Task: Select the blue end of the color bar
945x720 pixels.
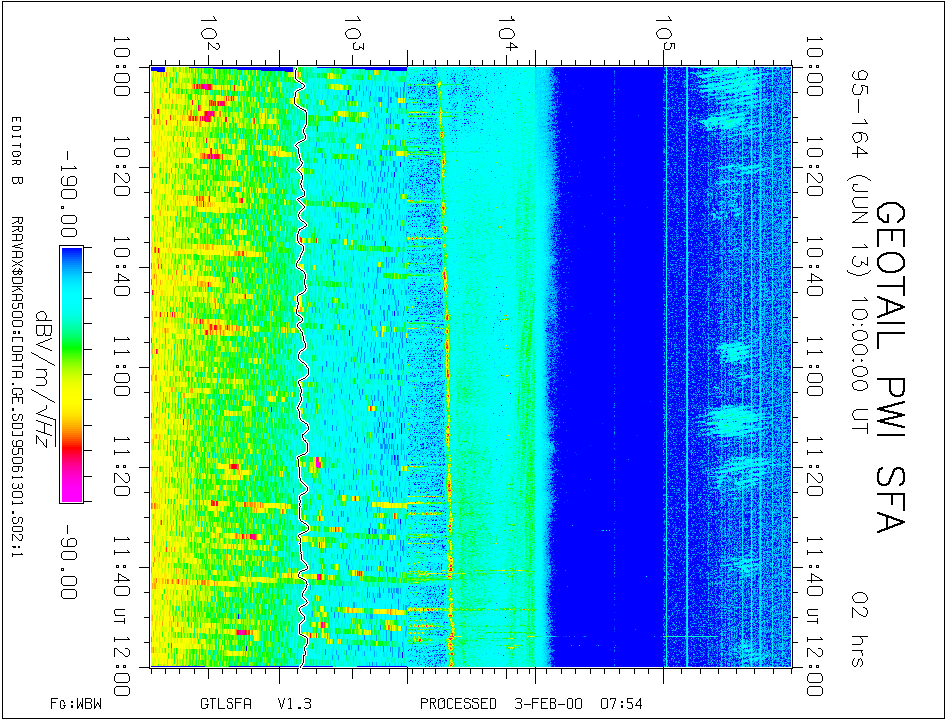Action: (x=71, y=260)
